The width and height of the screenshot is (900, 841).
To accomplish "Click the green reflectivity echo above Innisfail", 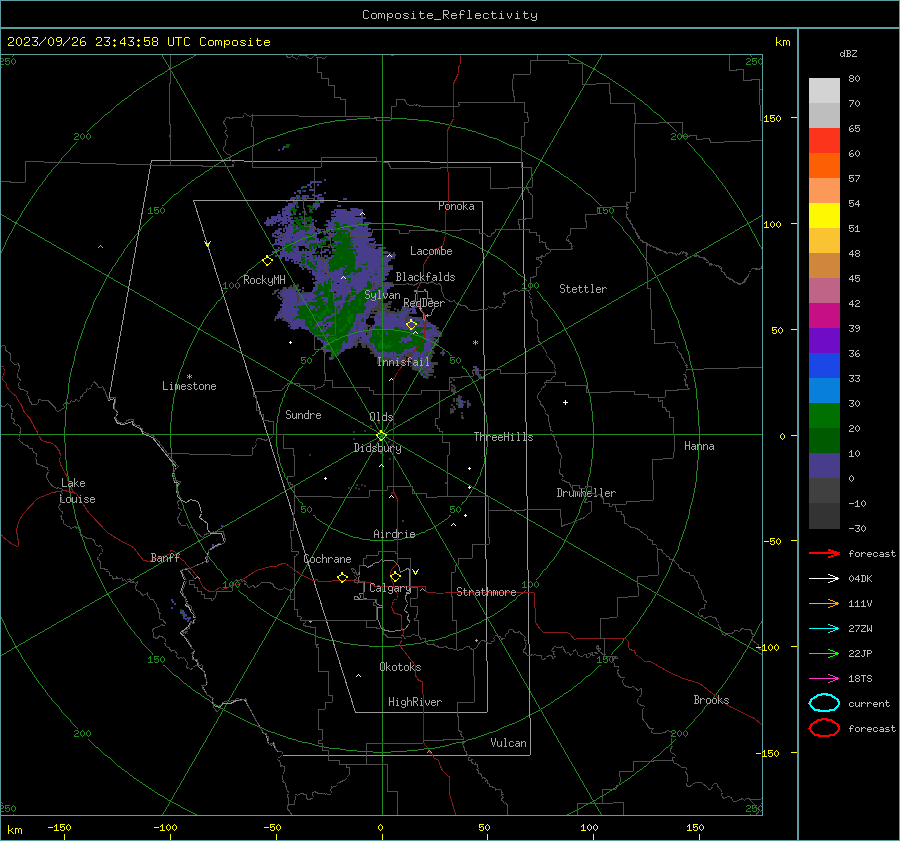I will pos(396,340).
